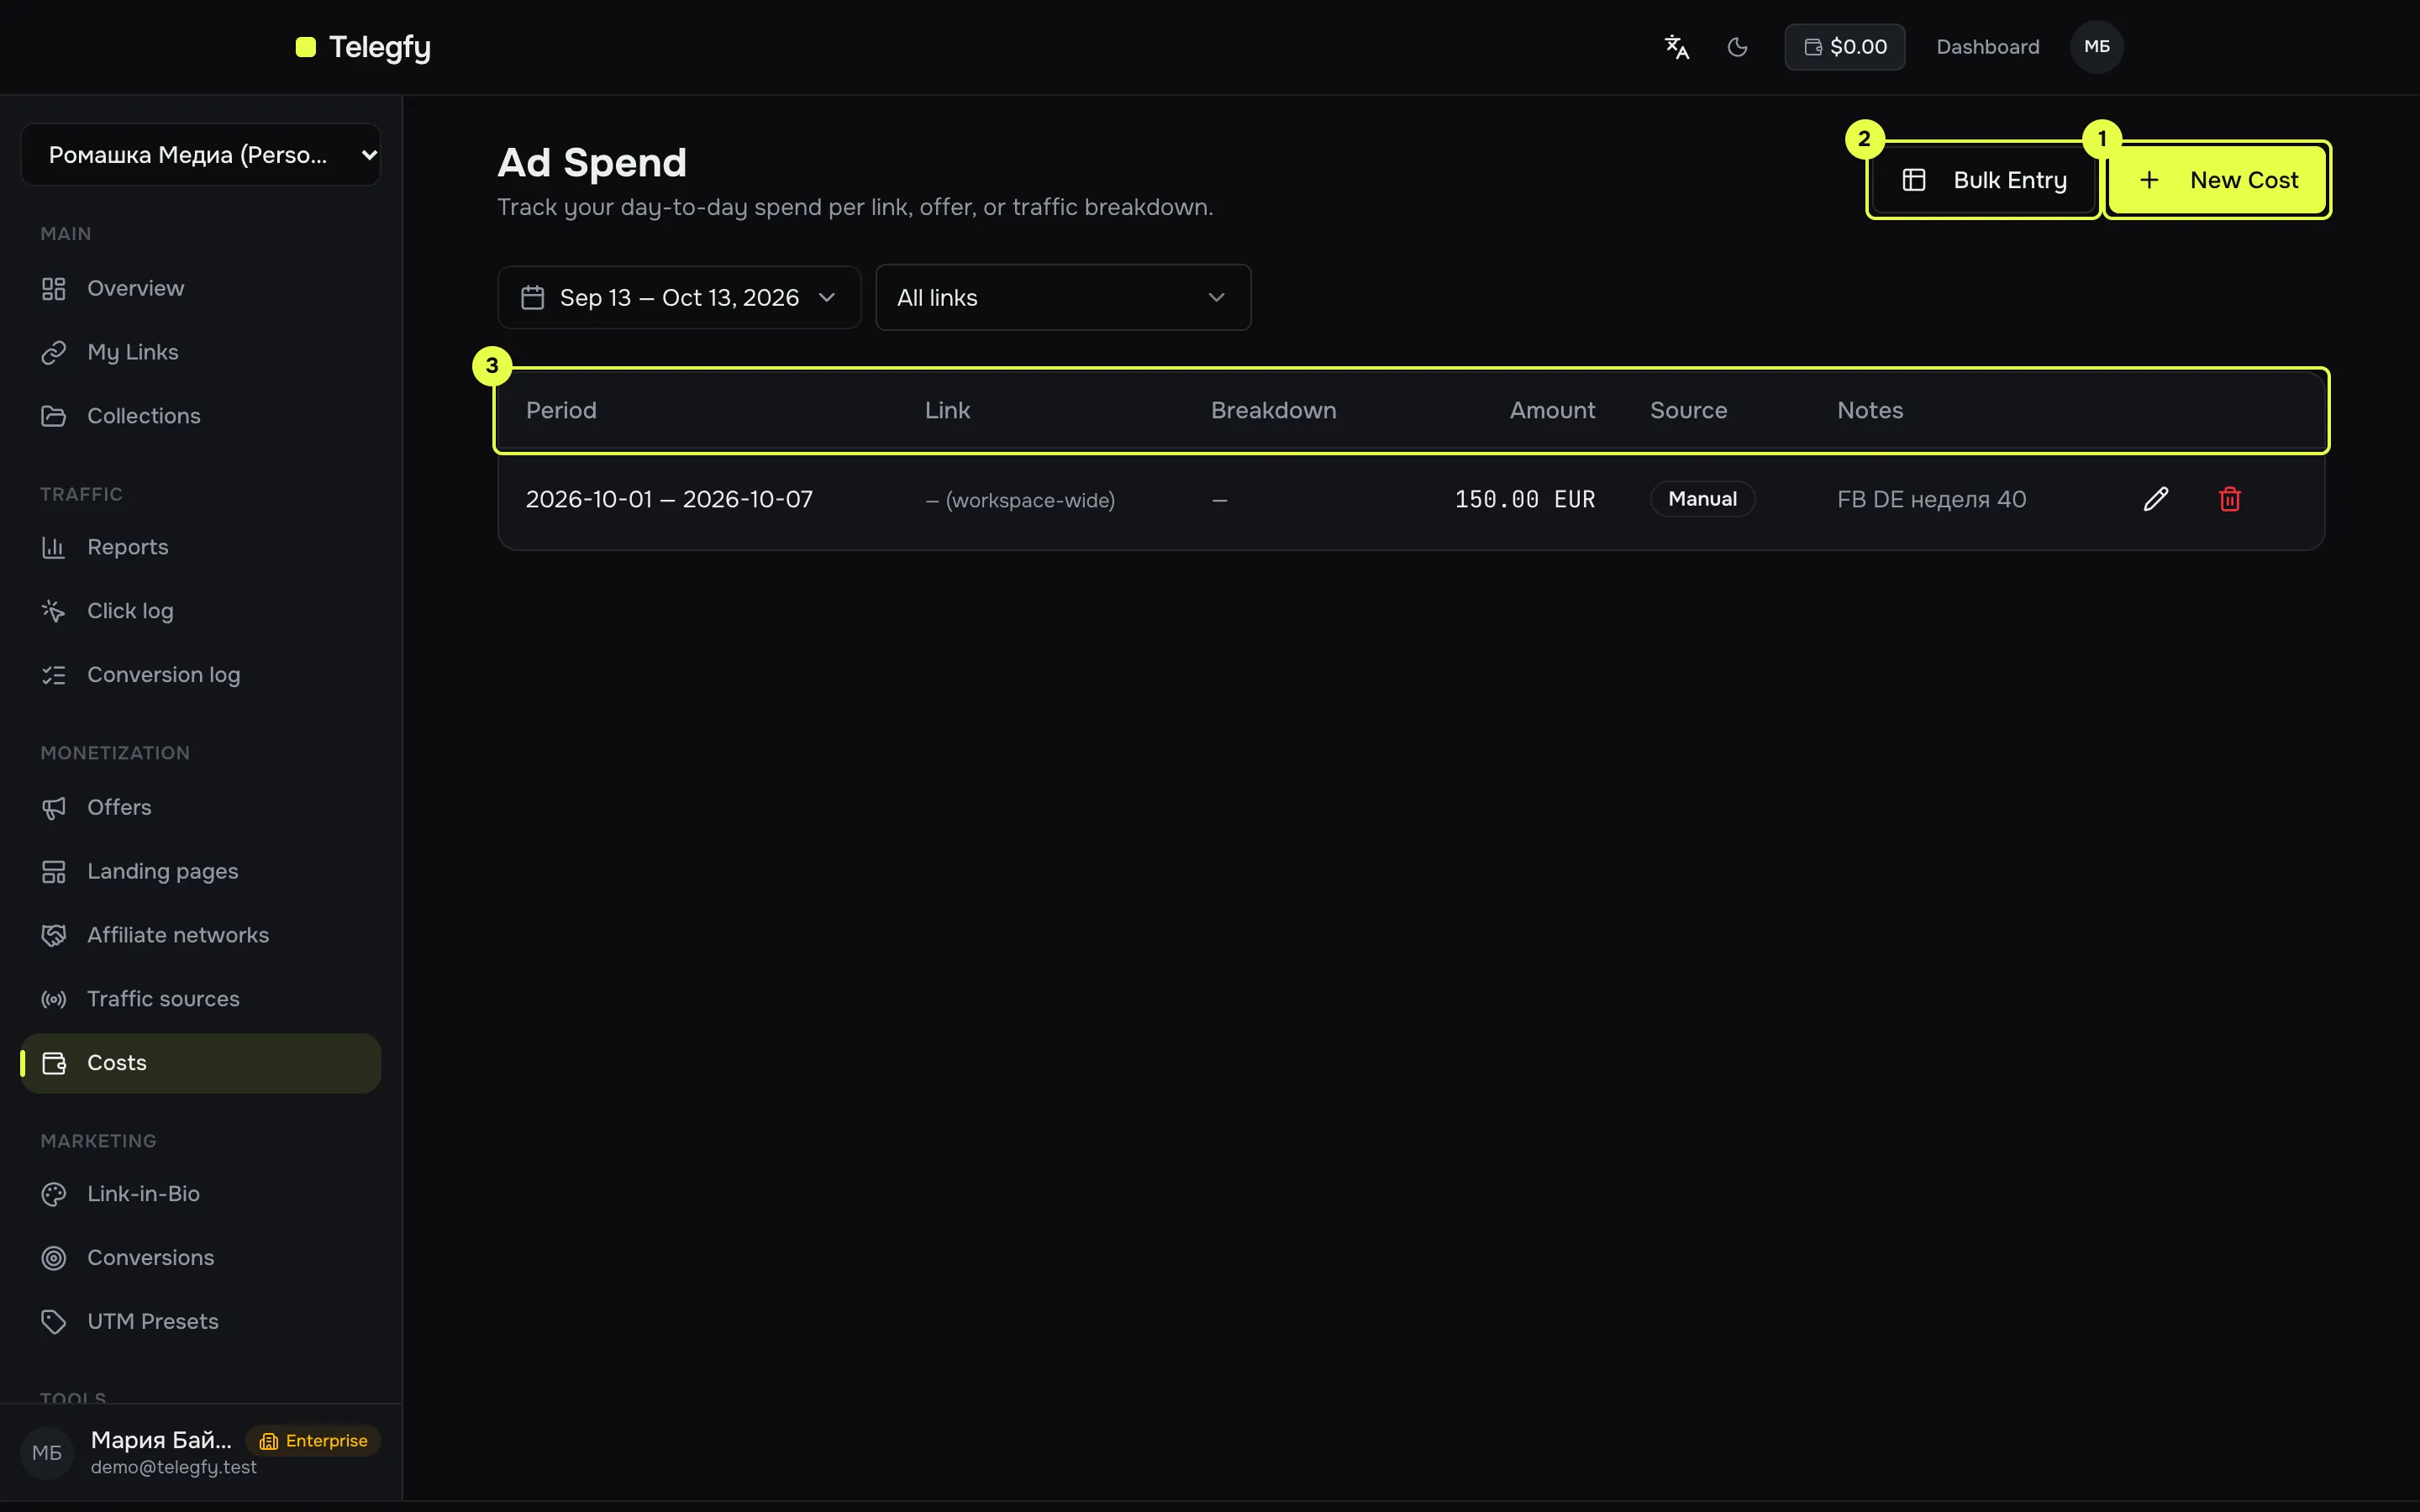Click the Landing pages layout icon
The width and height of the screenshot is (2420, 1512).
click(54, 871)
